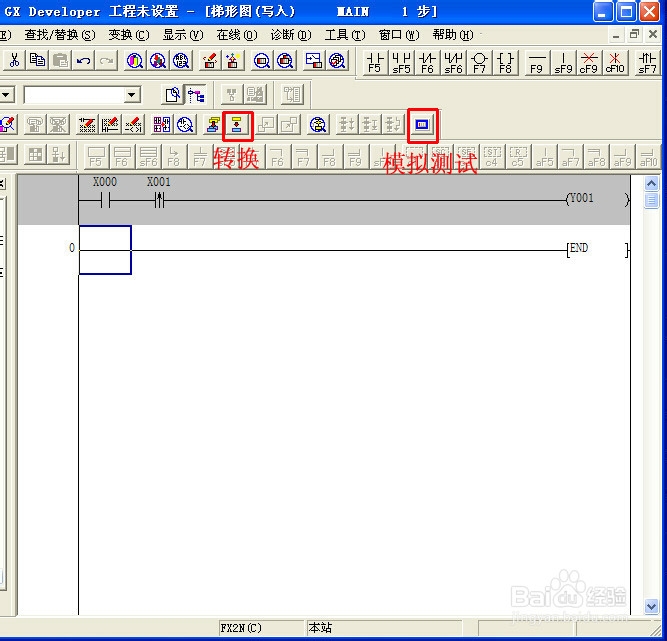Select the Y001 output coil
This screenshot has width=667, height=641.
point(597,199)
